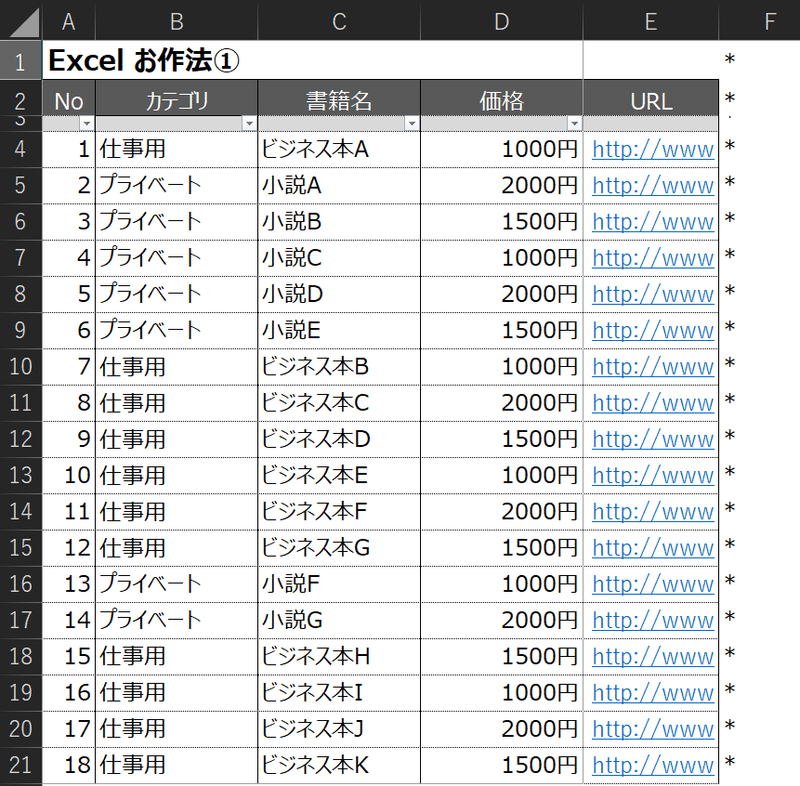Open the URL link for ビジネス本I
Image resolution: width=800 pixels, height=786 pixels.
click(653, 693)
